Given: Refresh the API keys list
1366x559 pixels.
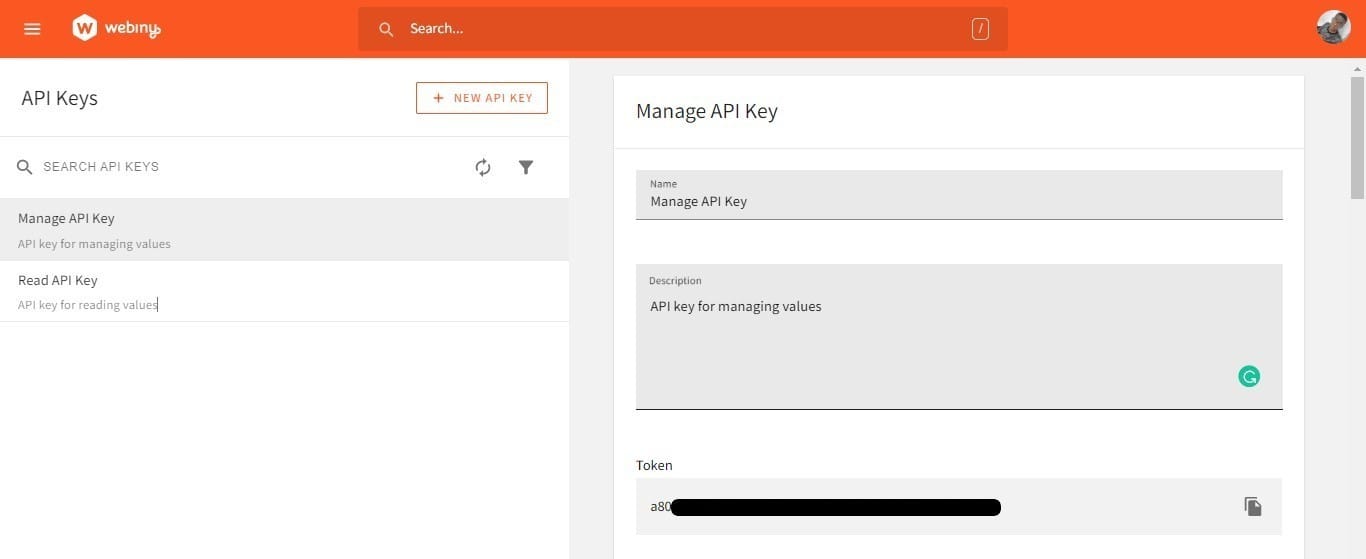Looking at the screenshot, I should [483, 167].
